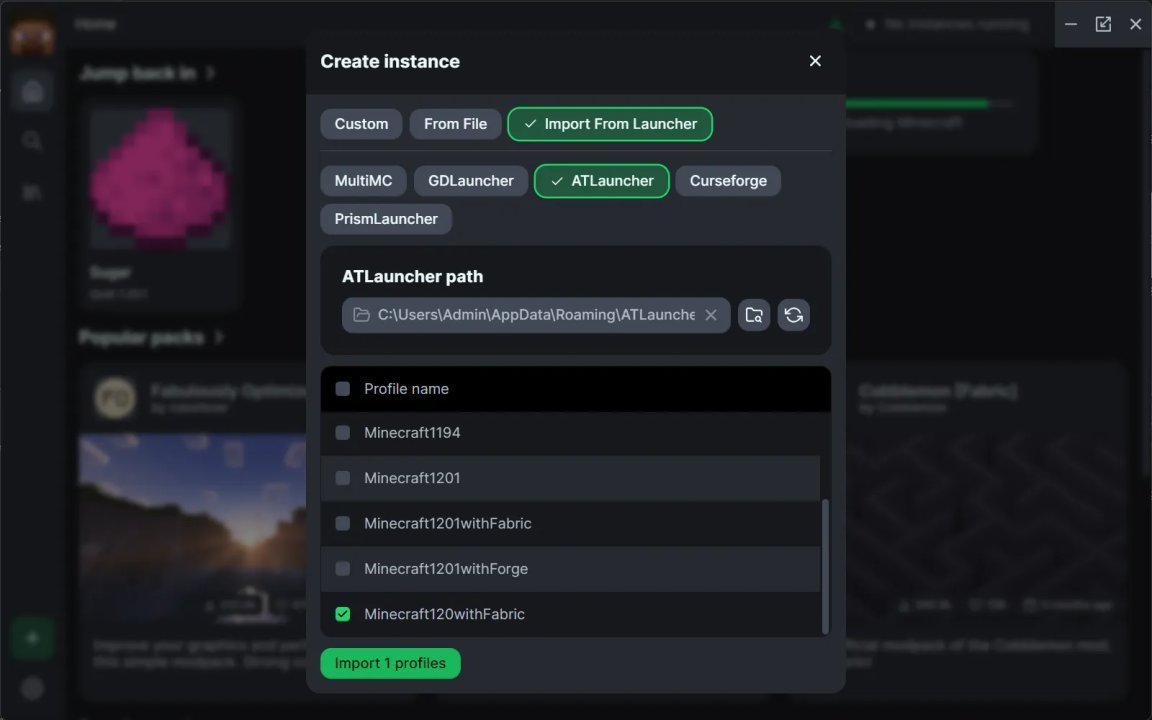Check the Minecraft1194 profile checkbox
Image resolution: width=1152 pixels, height=720 pixels.
click(343, 432)
